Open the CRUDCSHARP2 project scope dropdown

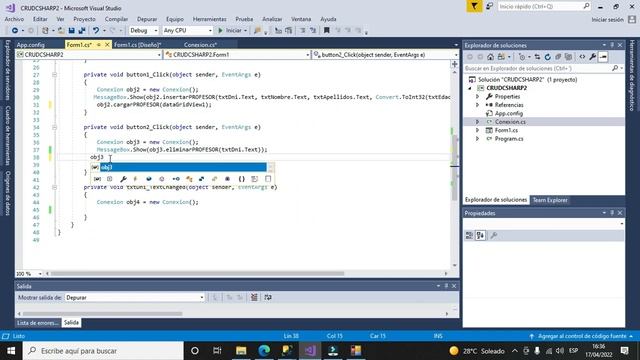click(89, 55)
